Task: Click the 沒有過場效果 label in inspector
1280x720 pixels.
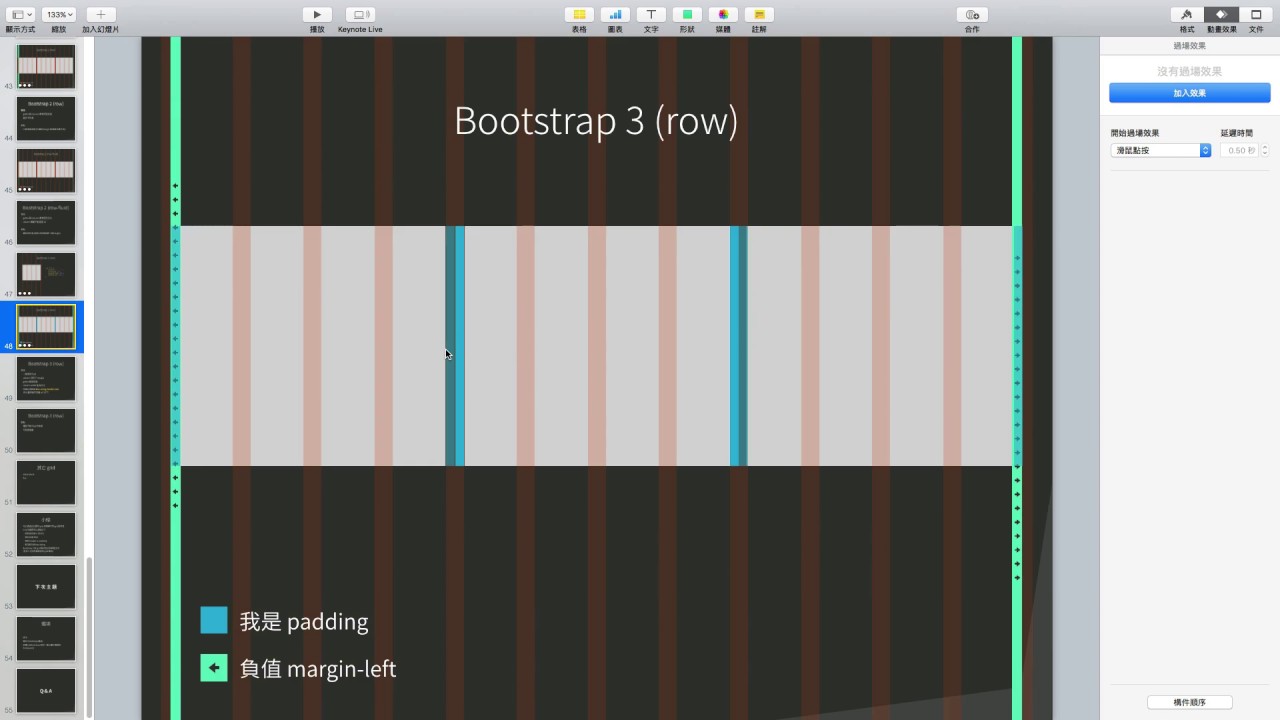Action: 1190,72
